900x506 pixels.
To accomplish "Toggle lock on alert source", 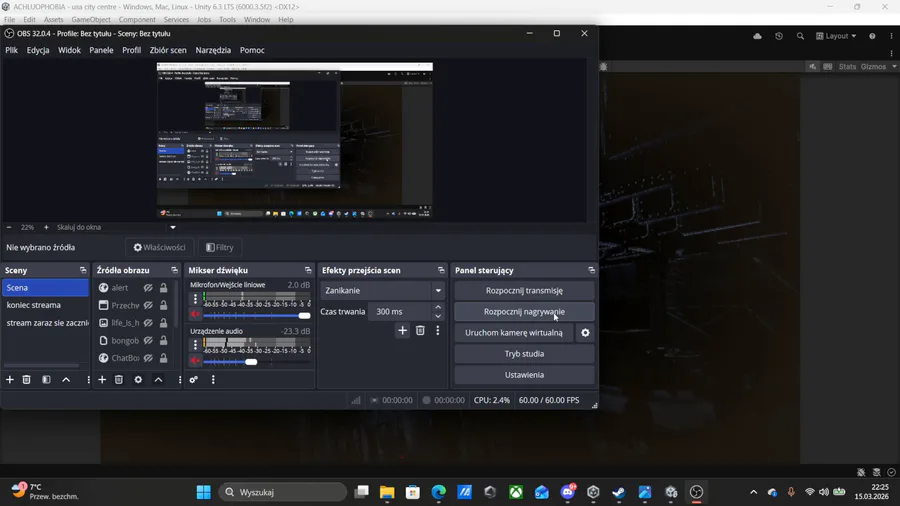I will click(x=164, y=288).
